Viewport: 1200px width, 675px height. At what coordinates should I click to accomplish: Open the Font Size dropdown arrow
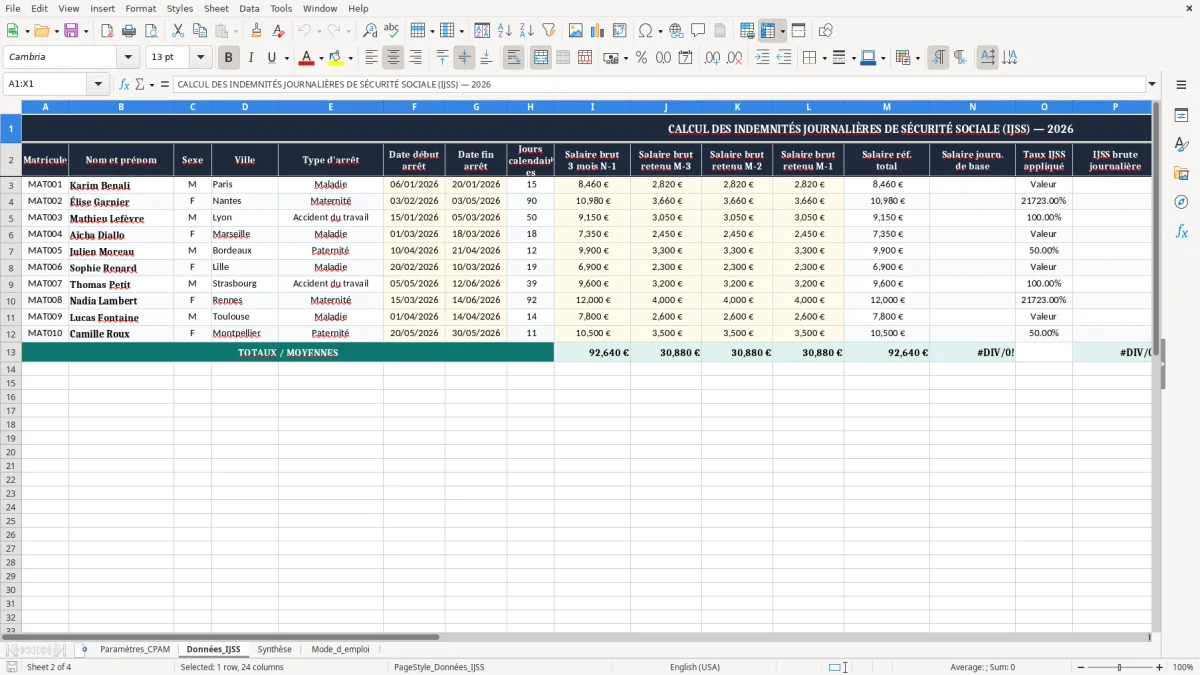pyautogui.click(x=200, y=58)
